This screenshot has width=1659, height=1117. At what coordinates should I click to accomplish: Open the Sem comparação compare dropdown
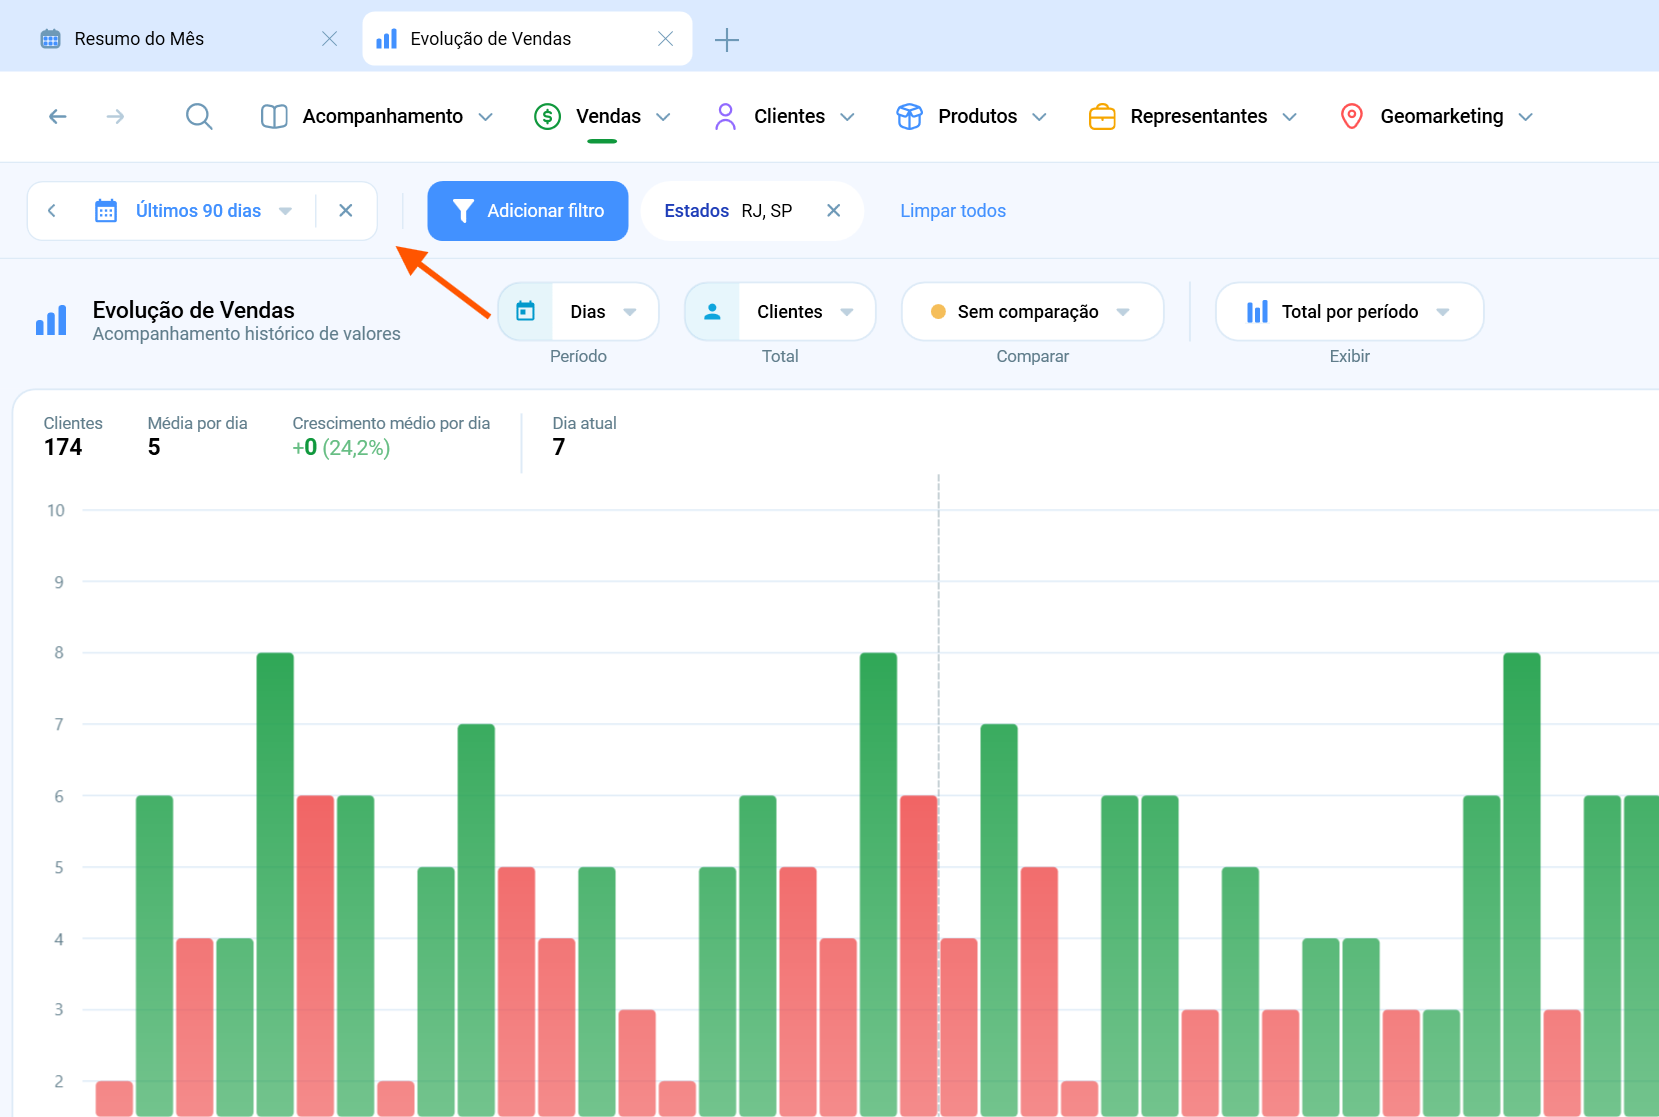(x=1032, y=312)
